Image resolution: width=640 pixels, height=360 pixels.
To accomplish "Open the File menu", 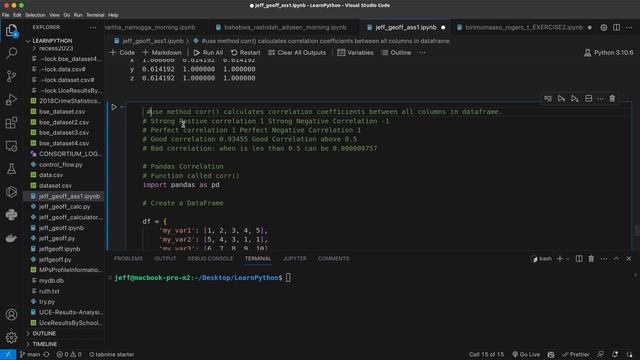I will point(6,15).
